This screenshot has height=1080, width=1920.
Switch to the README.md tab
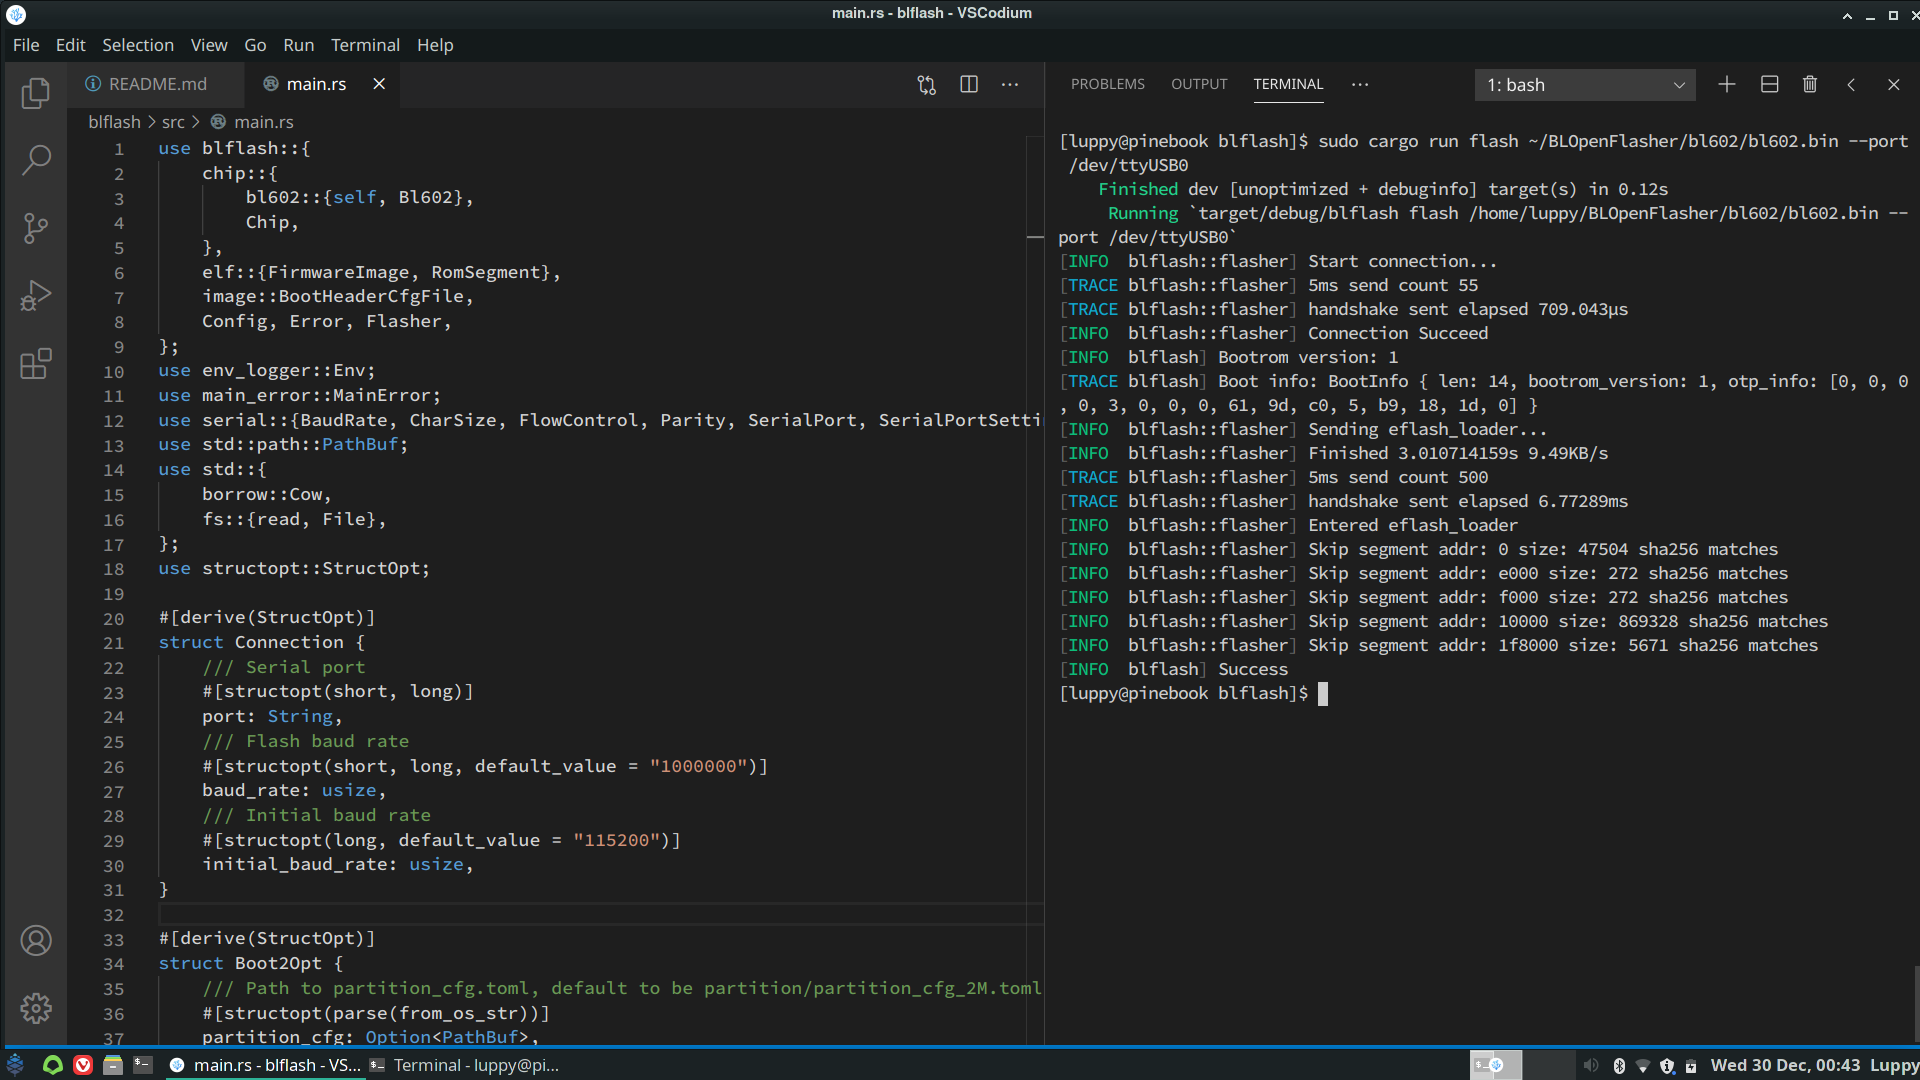coord(157,85)
